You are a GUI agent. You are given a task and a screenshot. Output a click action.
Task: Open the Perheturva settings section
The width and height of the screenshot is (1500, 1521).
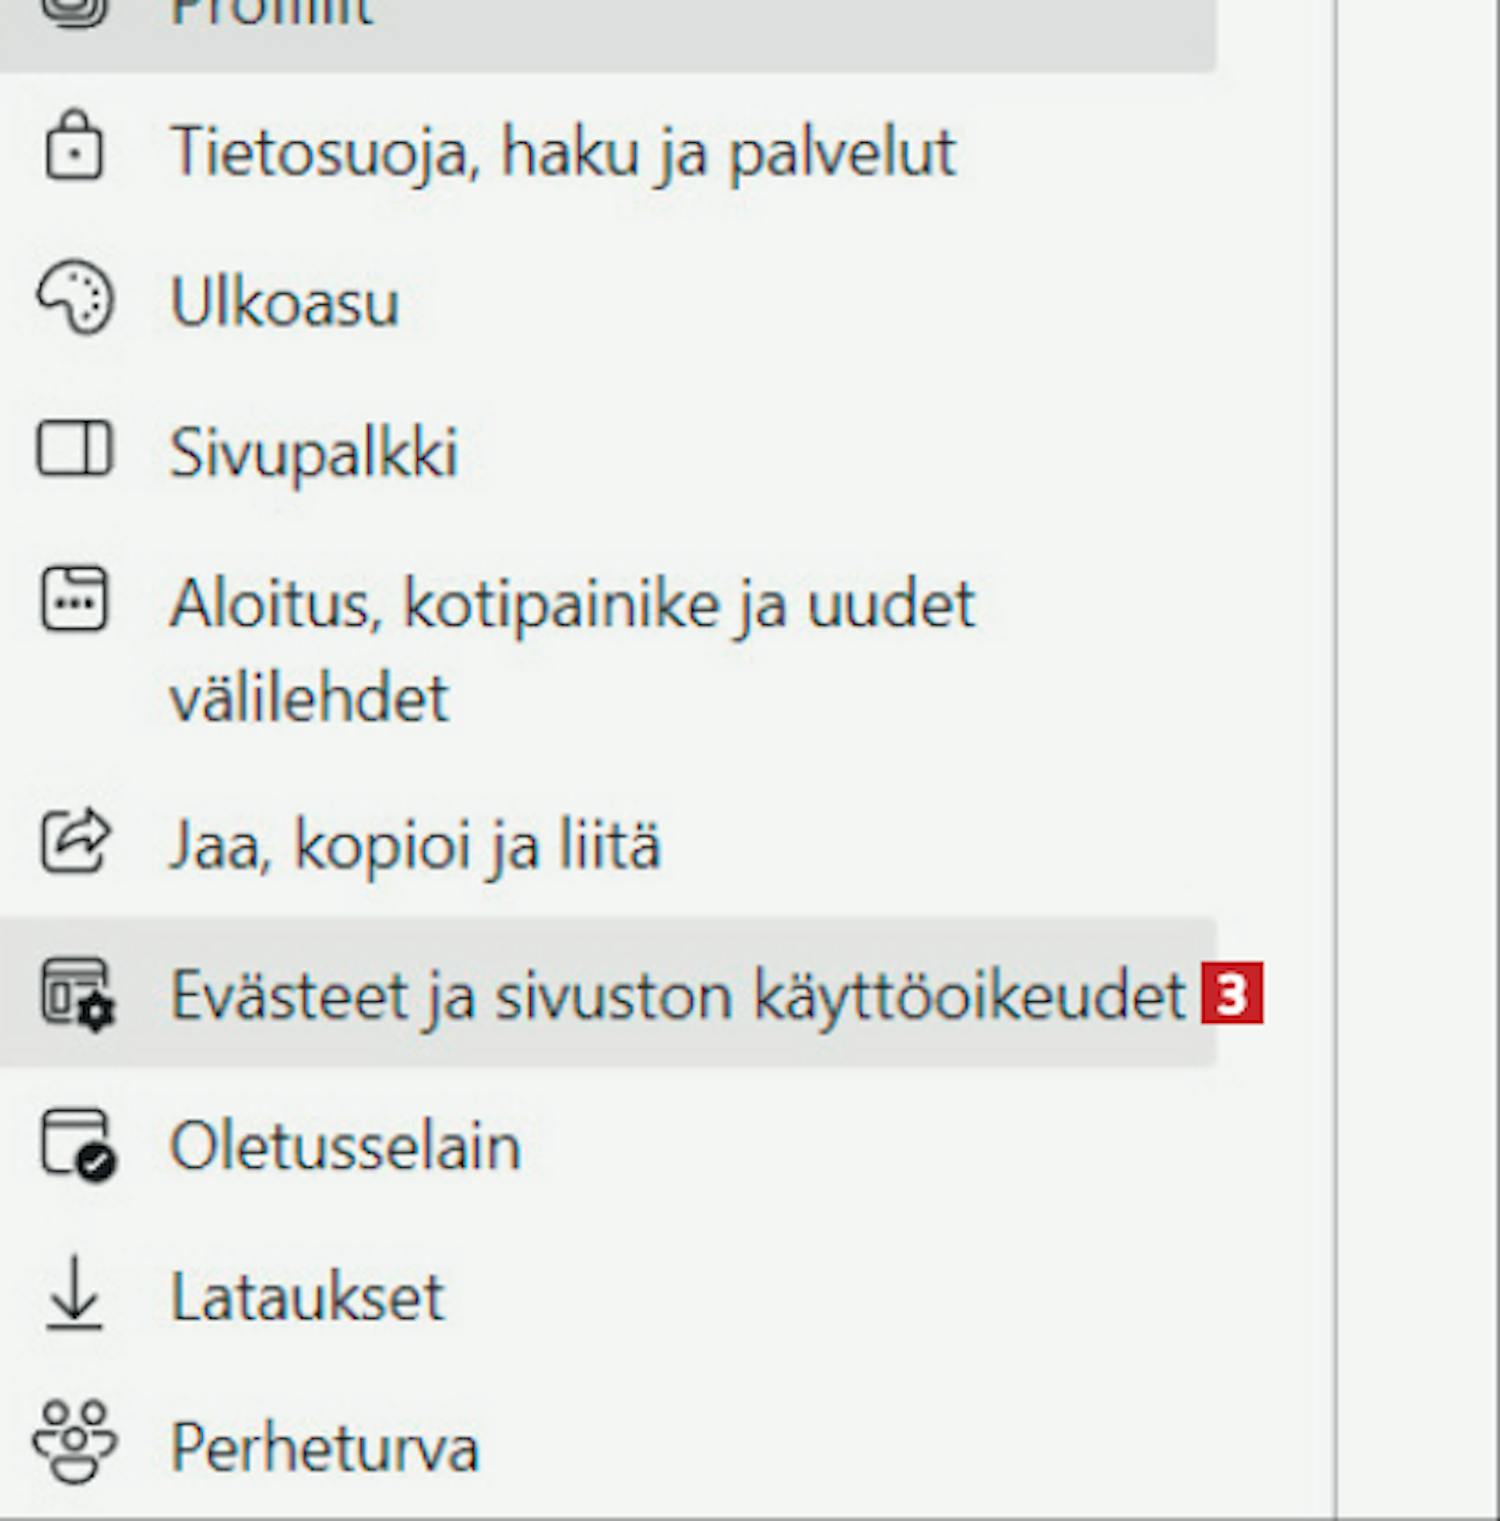pos(325,1448)
